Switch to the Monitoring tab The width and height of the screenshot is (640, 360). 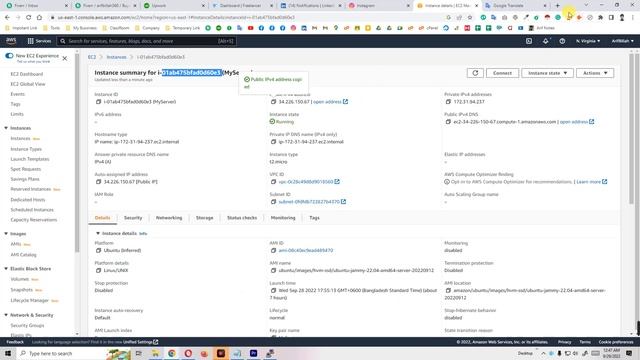pyautogui.click(x=283, y=218)
